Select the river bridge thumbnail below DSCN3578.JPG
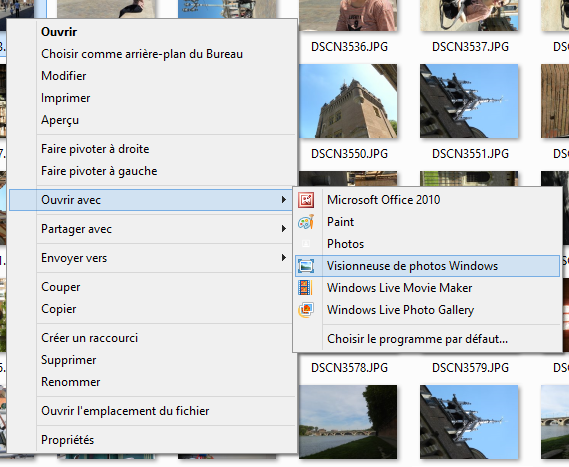569x467 pixels. (x=348, y=422)
